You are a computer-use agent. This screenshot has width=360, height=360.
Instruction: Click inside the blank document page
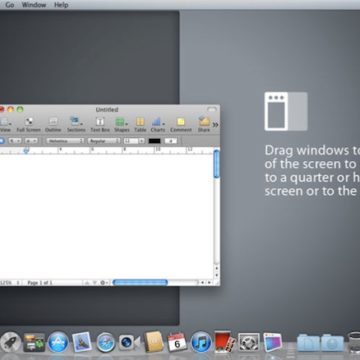107,217
